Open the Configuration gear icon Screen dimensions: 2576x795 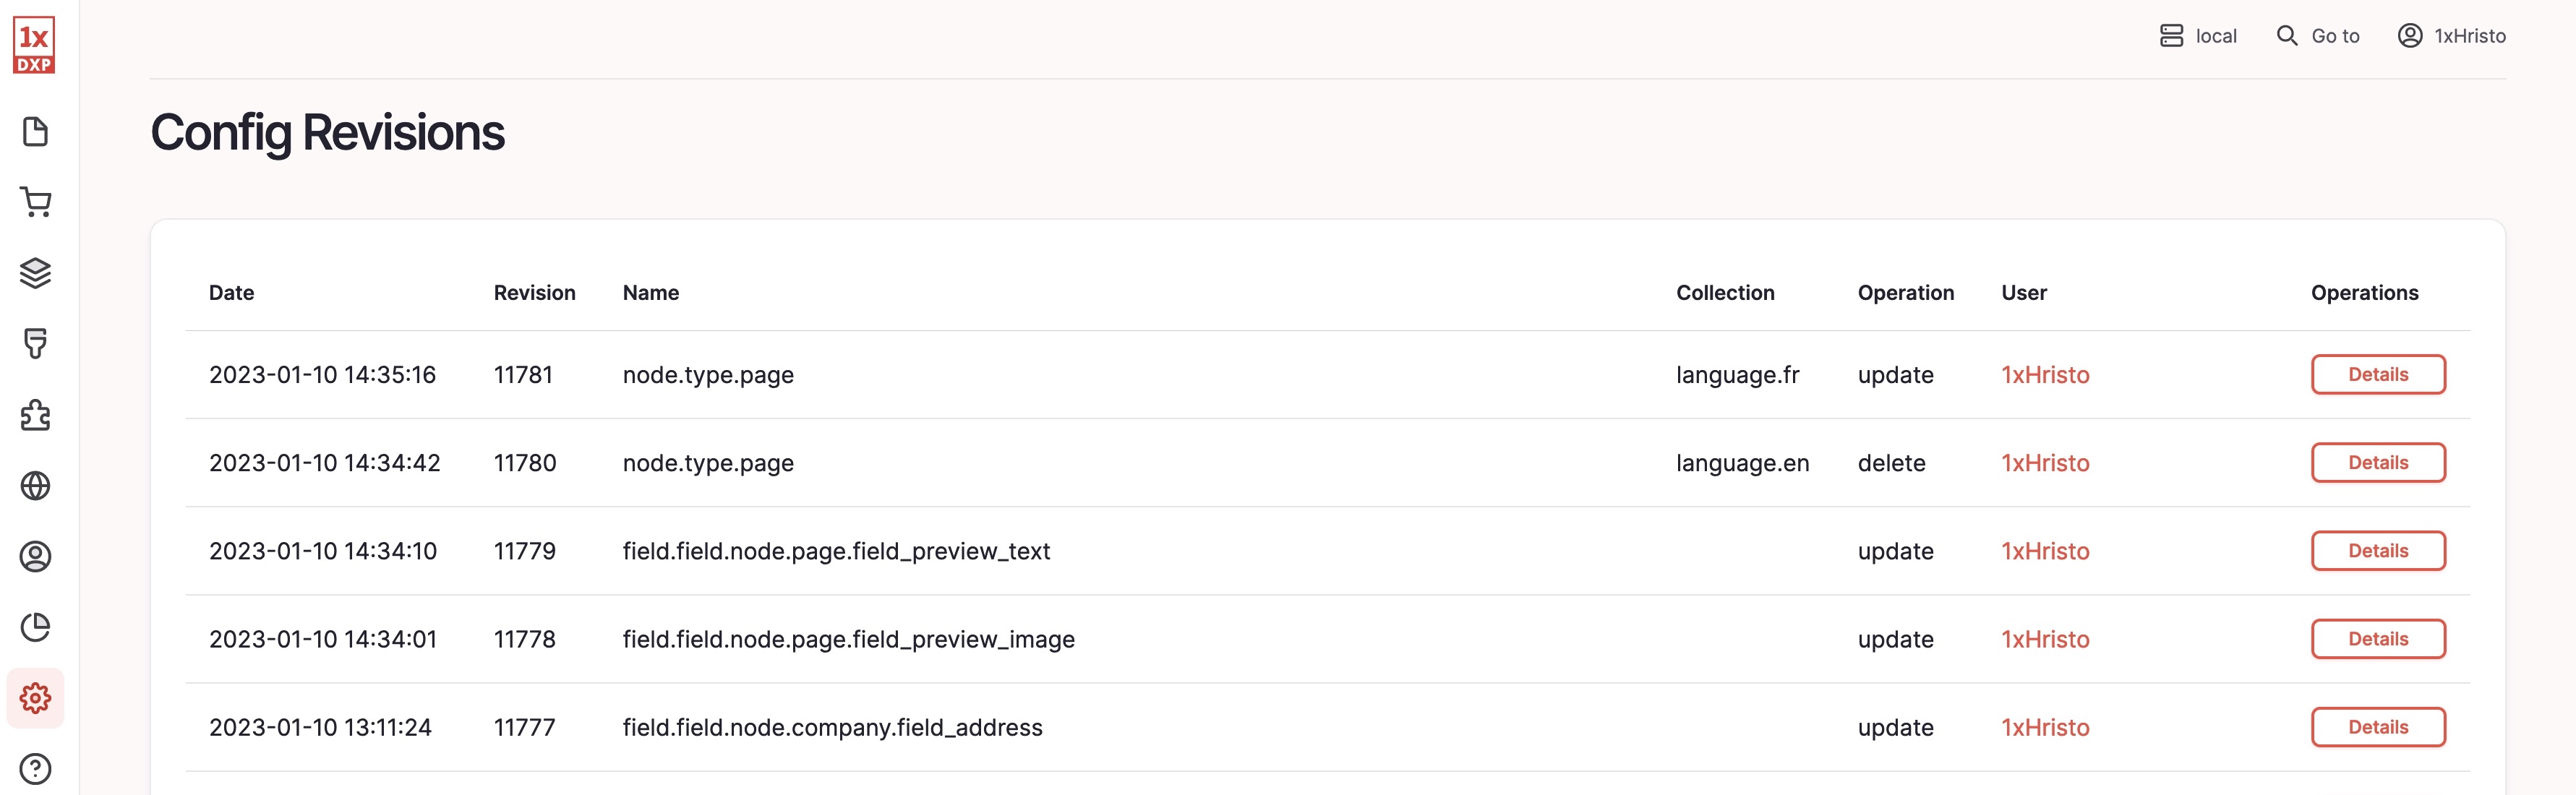point(35,698)
